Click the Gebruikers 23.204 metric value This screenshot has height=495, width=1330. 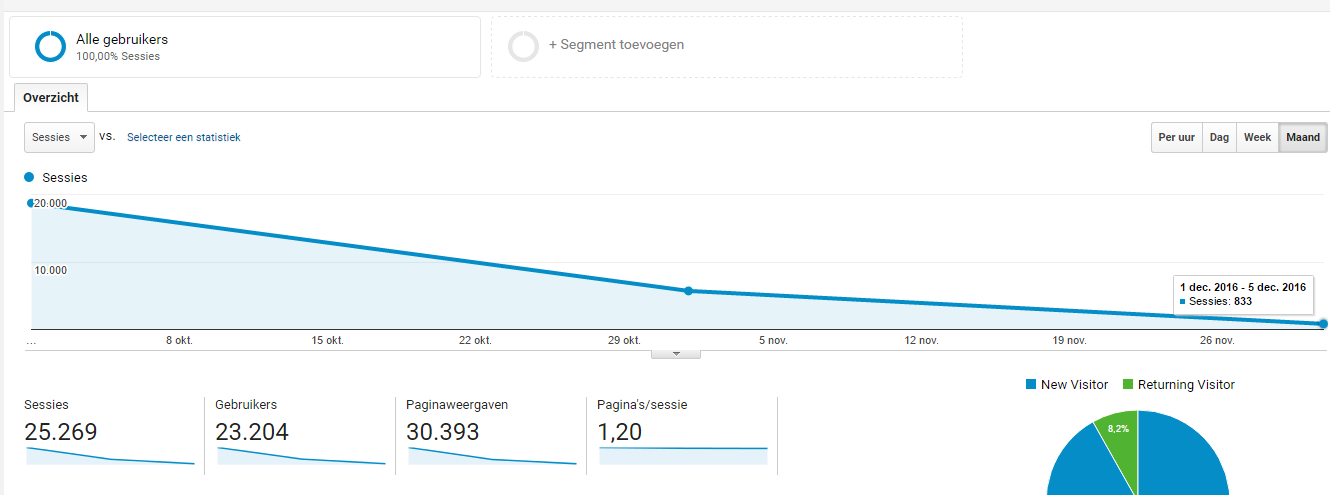pyautogui.click(x=252, y=432)
